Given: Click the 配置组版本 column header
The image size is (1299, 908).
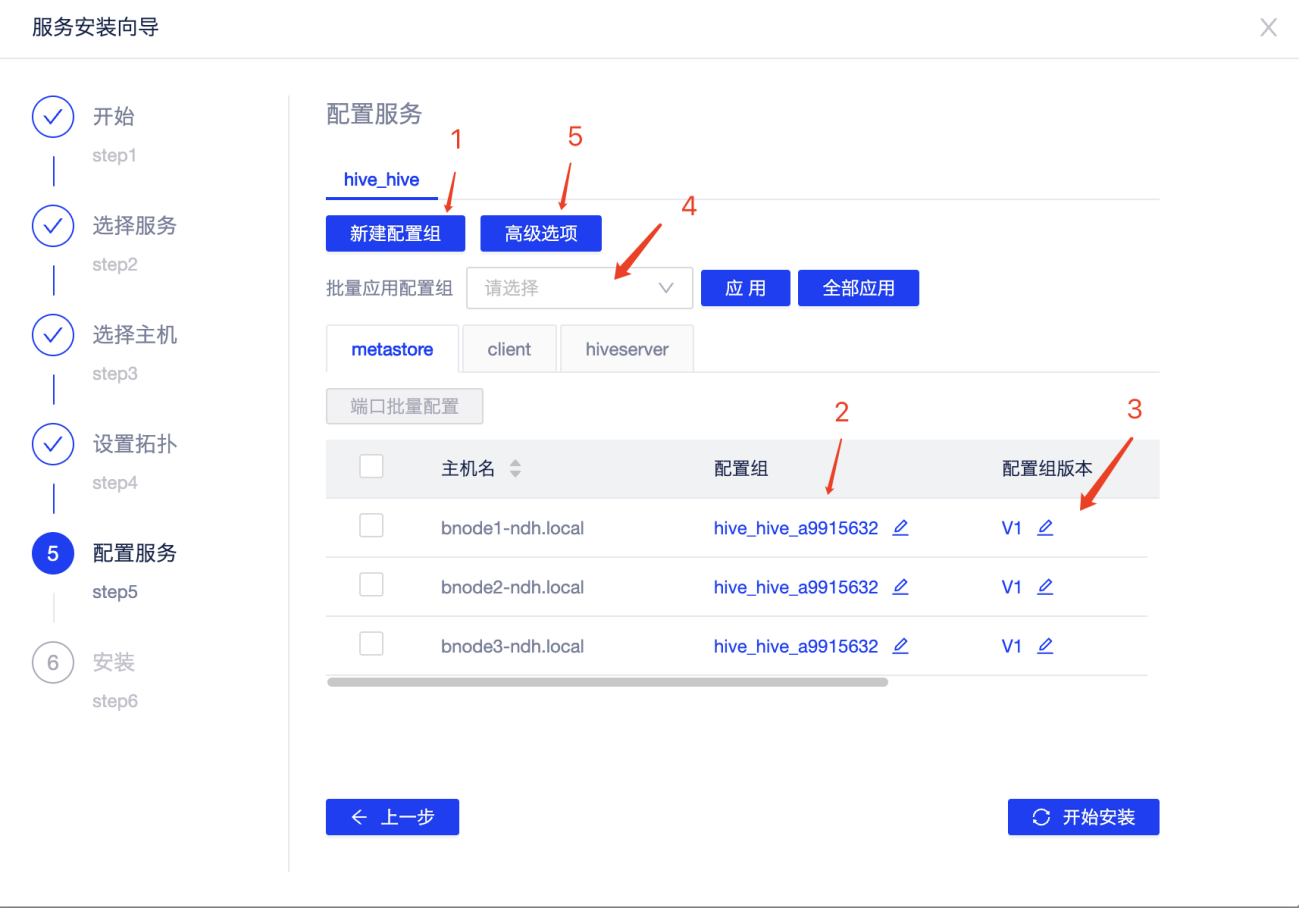Looking at the screenshot, I should [1048, 468].
